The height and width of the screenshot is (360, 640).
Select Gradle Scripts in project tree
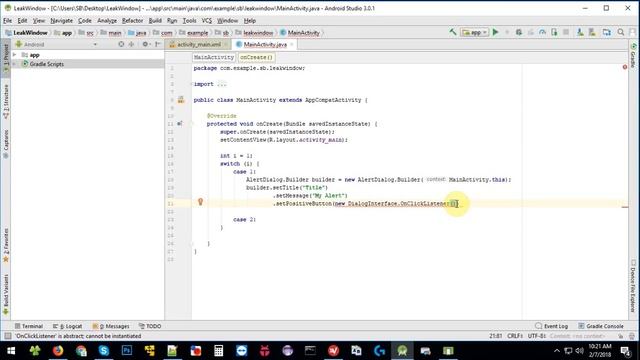(x=88, y=64)
